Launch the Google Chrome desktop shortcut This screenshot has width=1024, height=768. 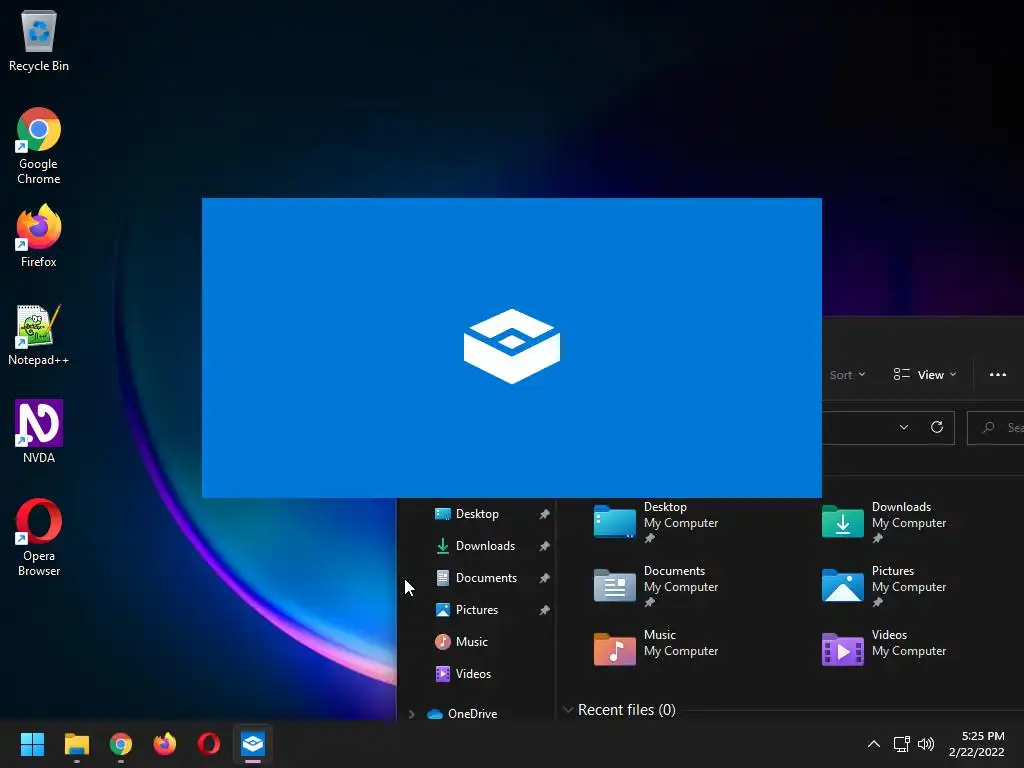(x=39, y=146)
